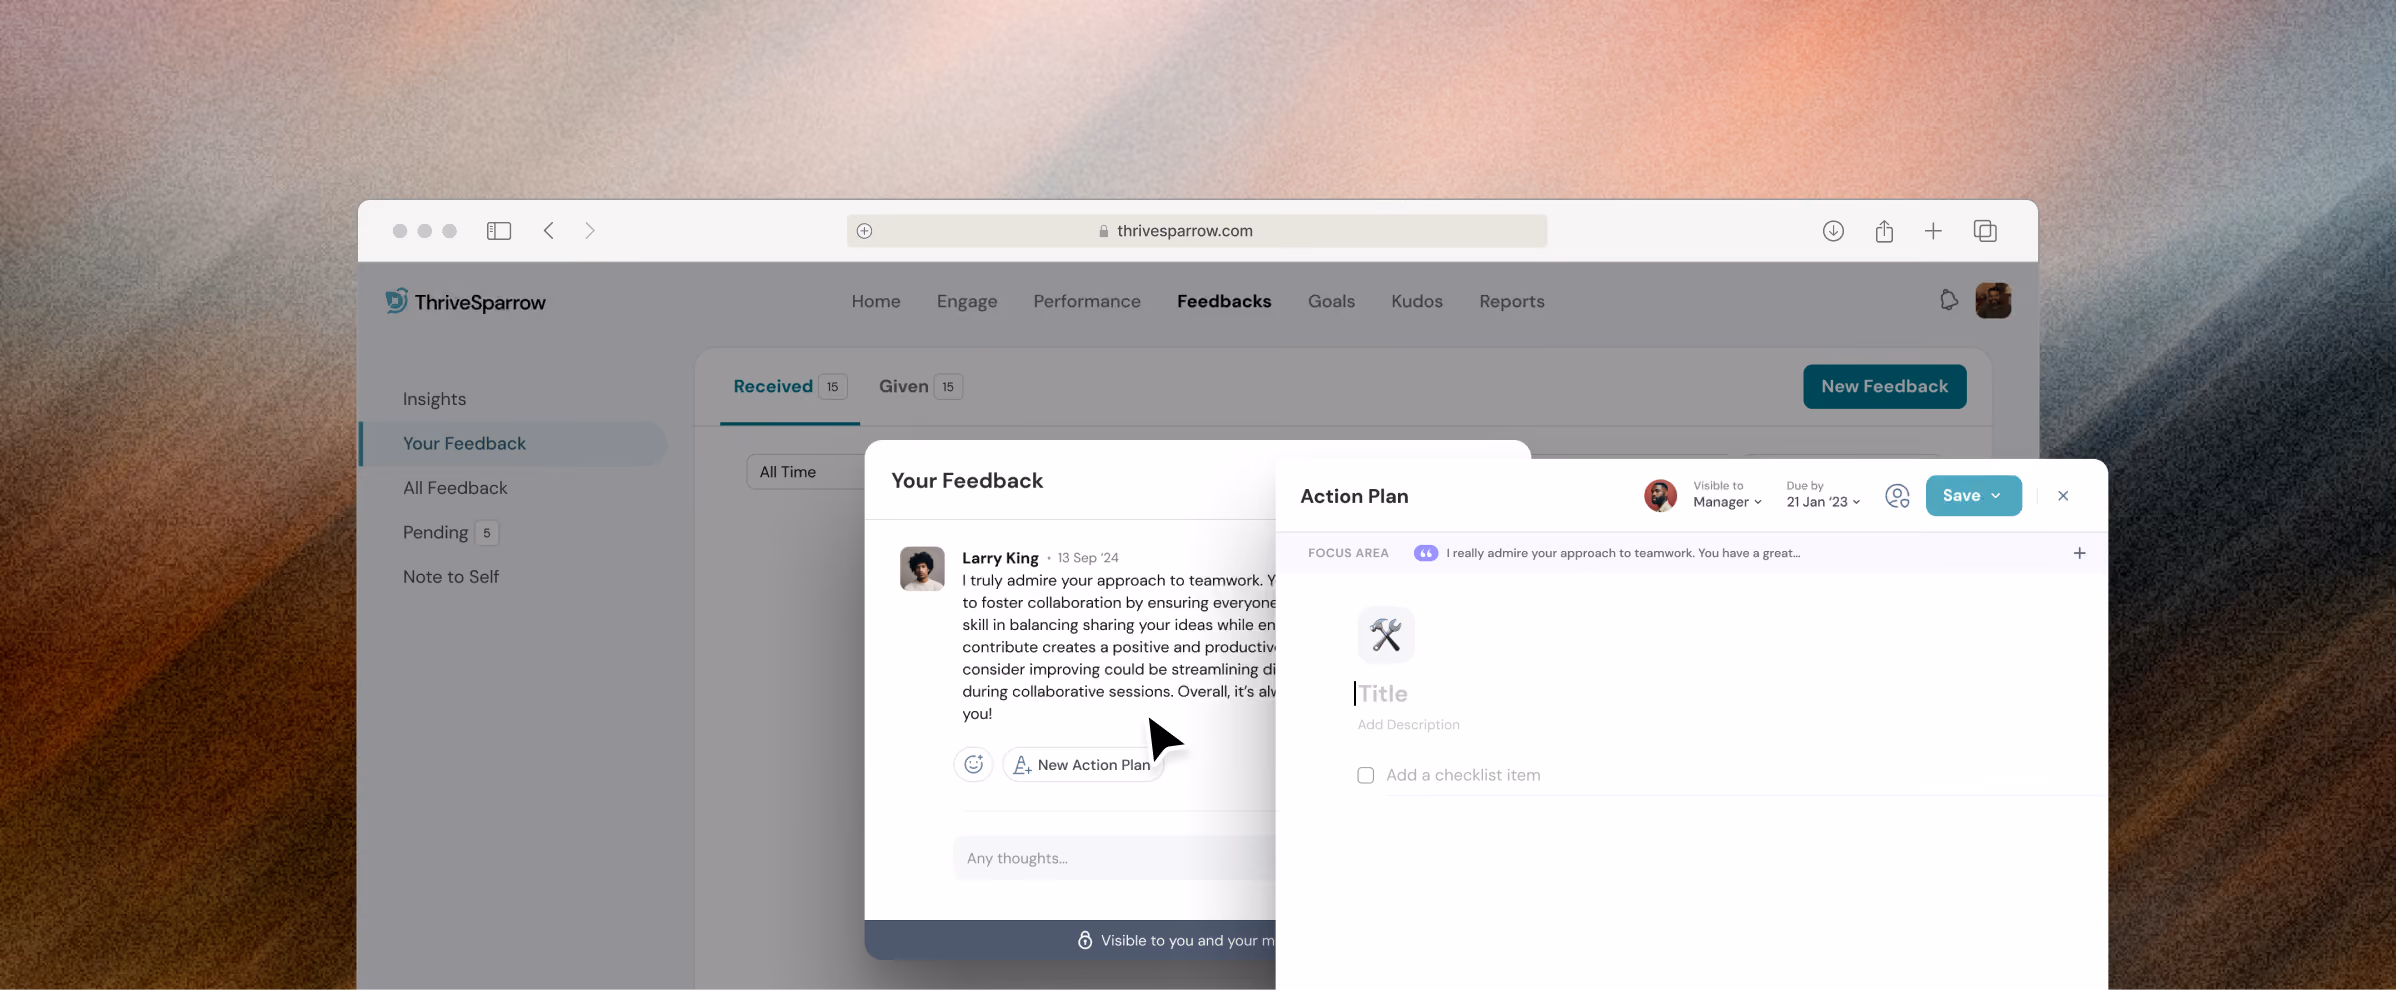The width and height of the screenshot is (2396, 990).
Task: Click the thrivesparrow.com address bar
Action: point(1197,231)
